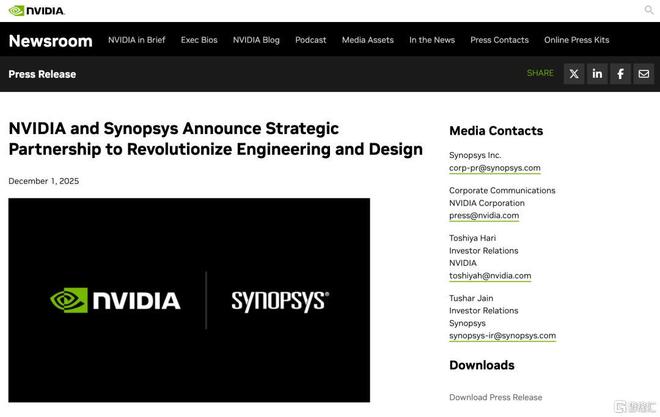Open the NVIDIA Synopsys partnership image
Viewport: 660px width, 417px height.
189,300
